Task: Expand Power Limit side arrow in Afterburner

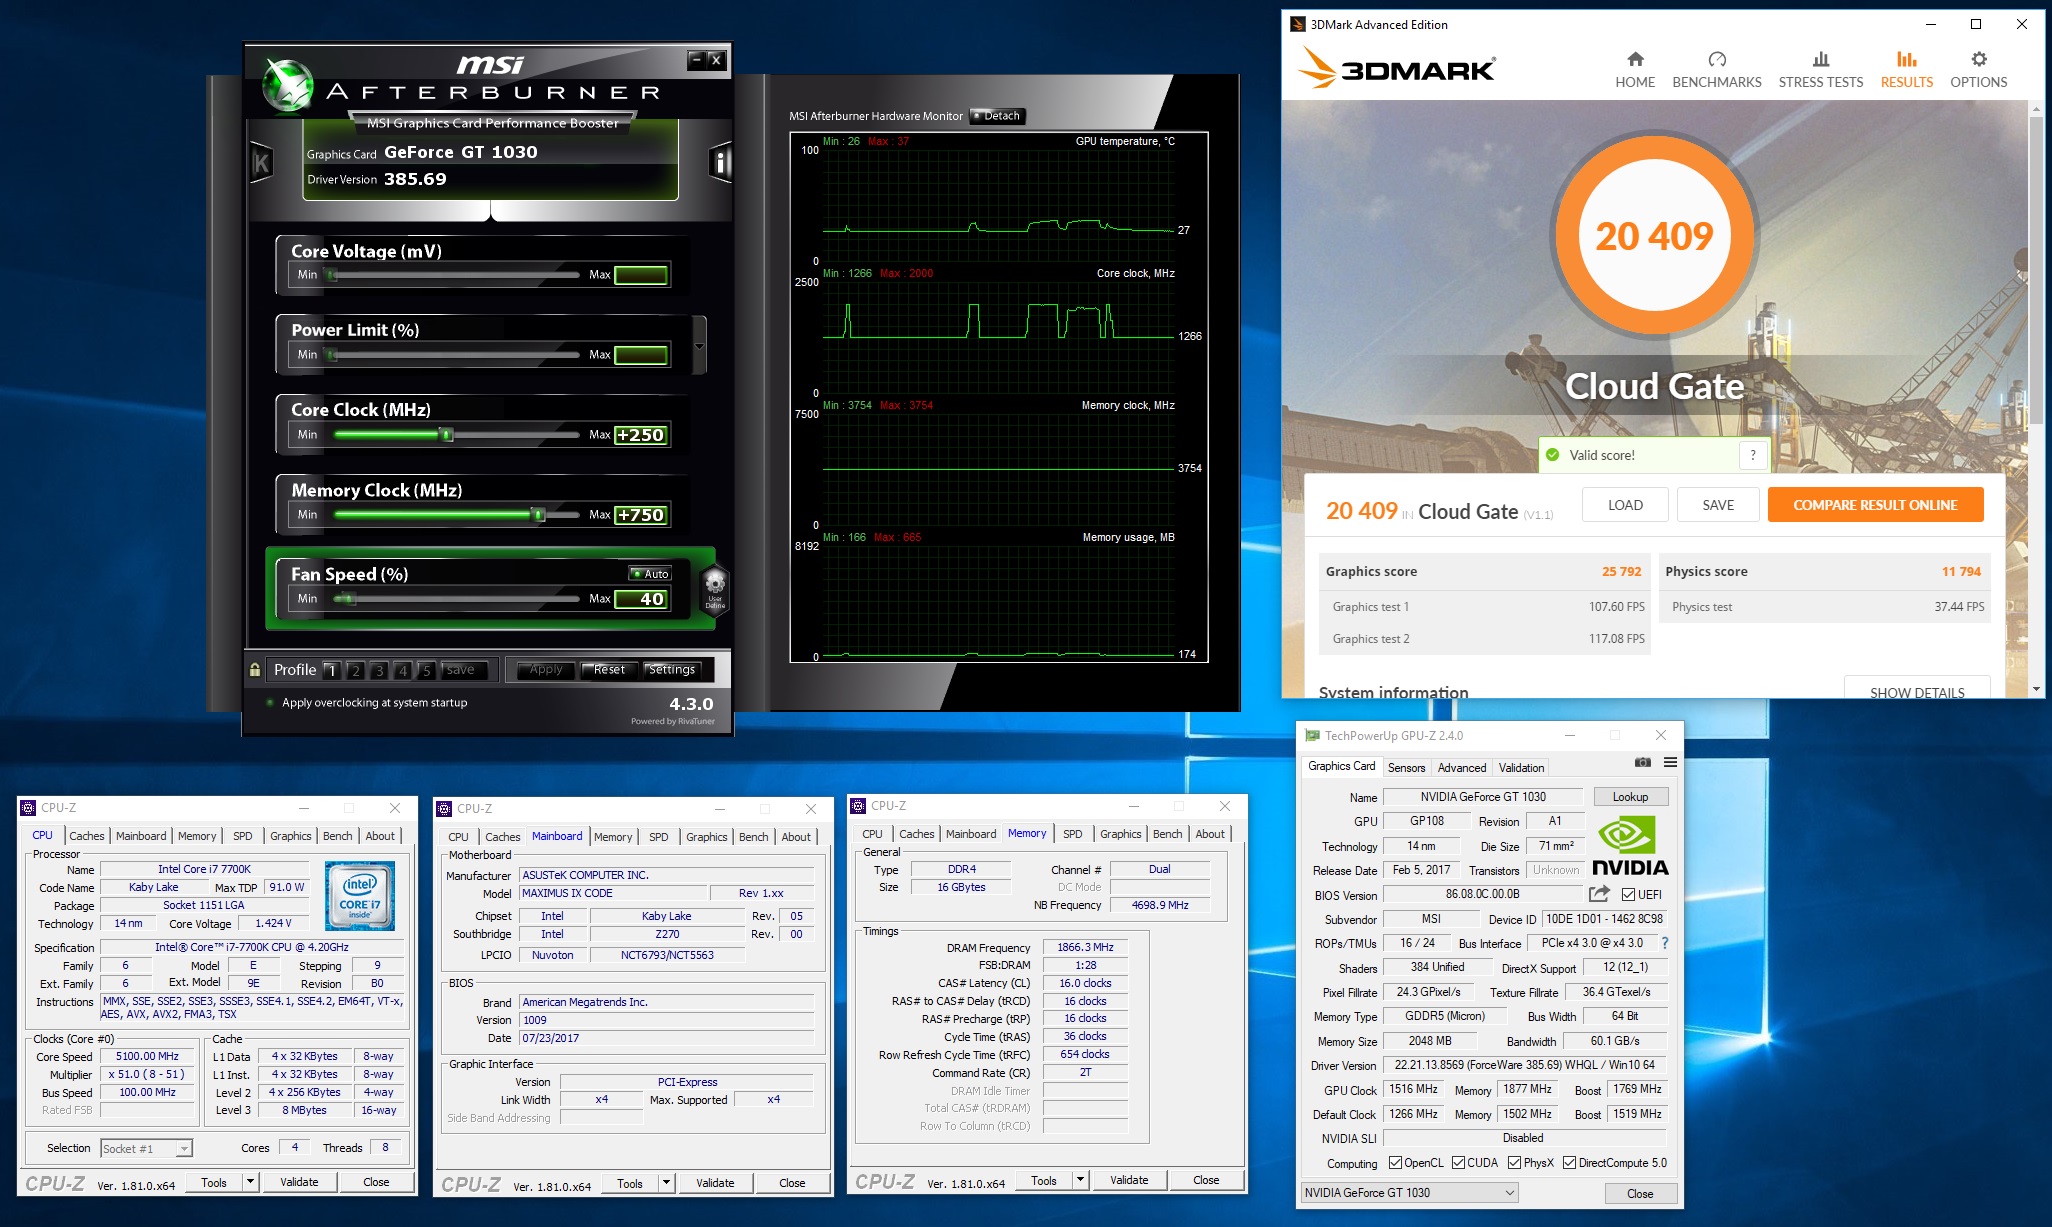Action: tap(699, 346)
